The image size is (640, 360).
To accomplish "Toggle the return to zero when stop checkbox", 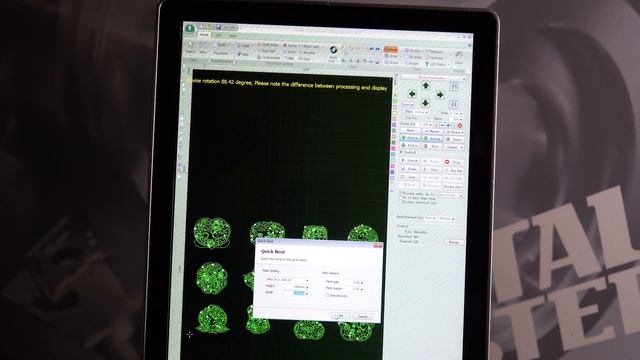I will tap(401, 198).
